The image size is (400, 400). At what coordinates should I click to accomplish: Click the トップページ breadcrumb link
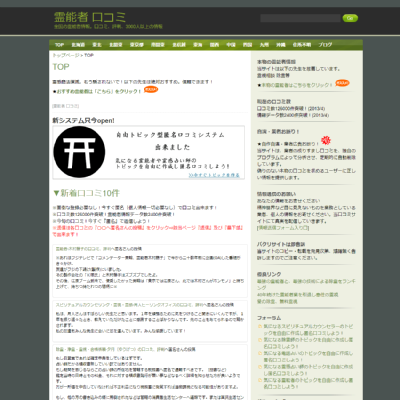click(x=66, y=55)
